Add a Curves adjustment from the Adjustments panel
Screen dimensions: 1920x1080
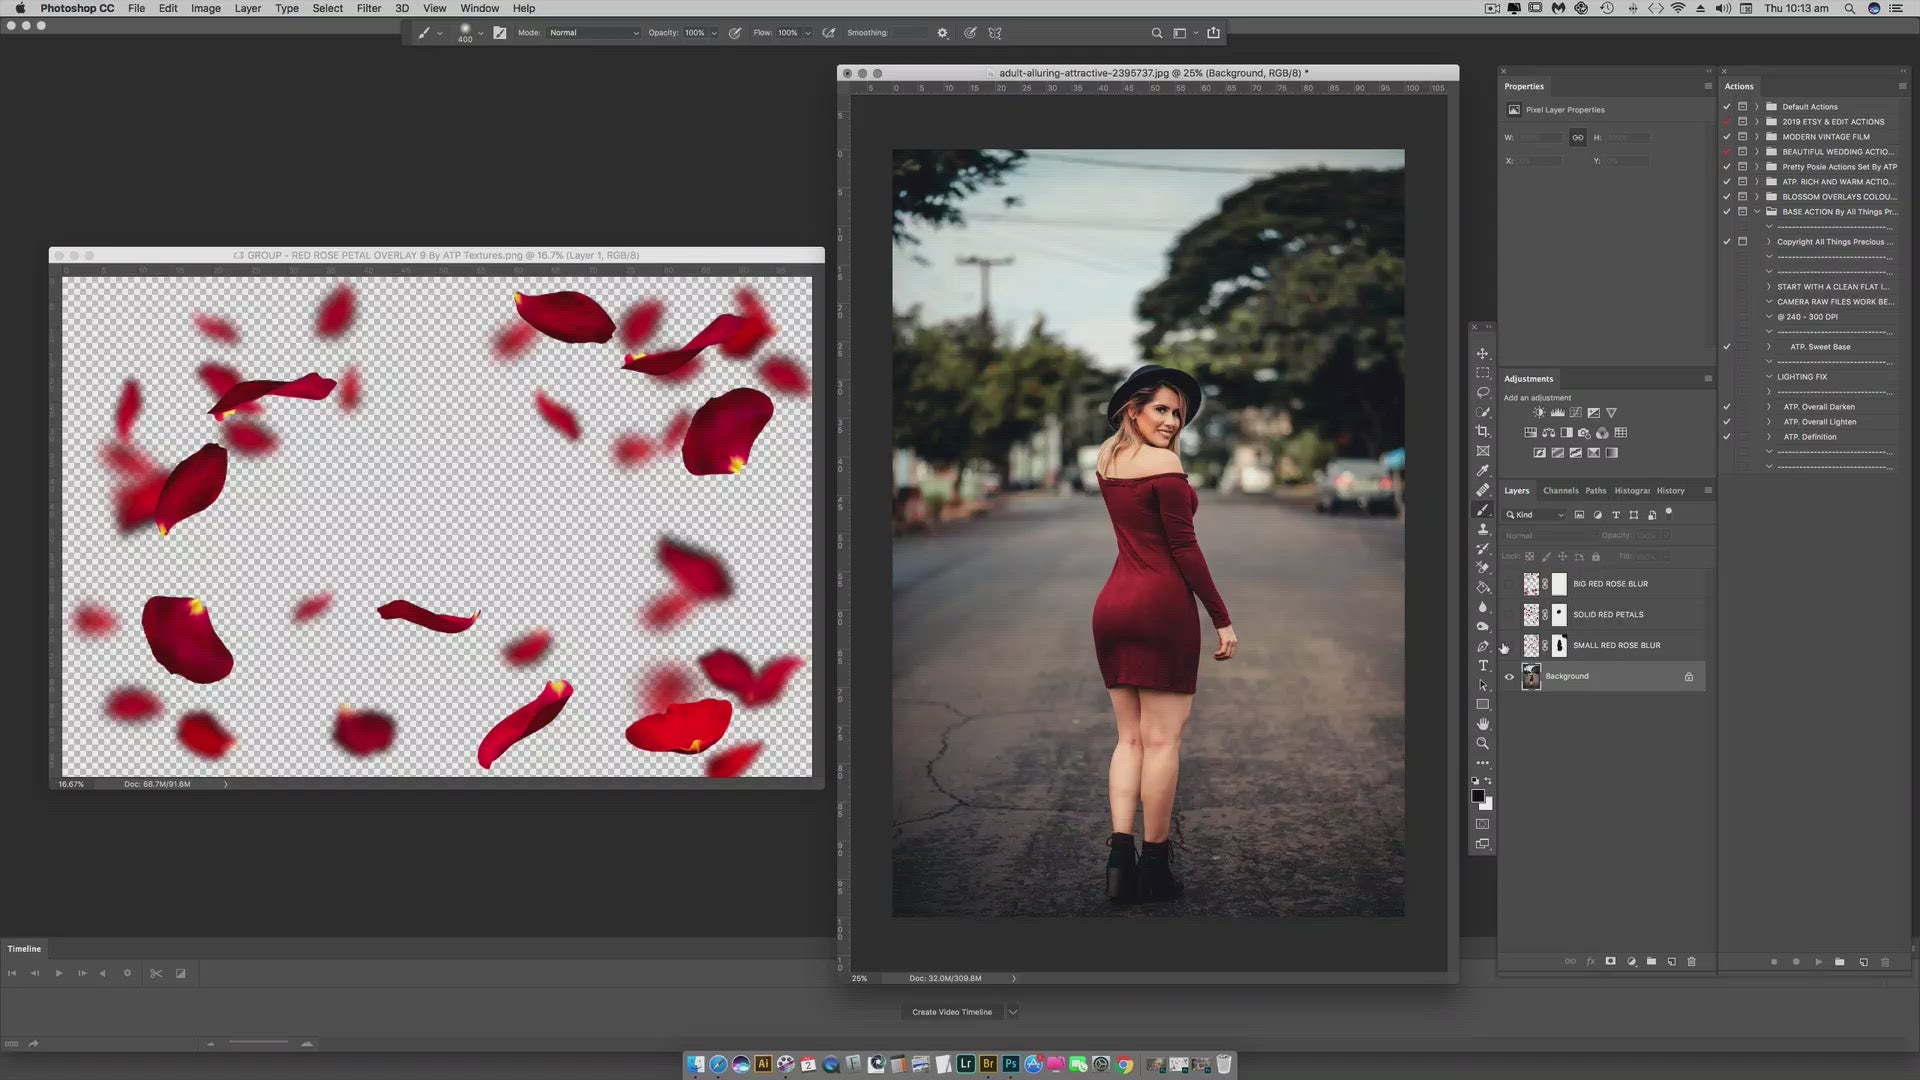1576,412
